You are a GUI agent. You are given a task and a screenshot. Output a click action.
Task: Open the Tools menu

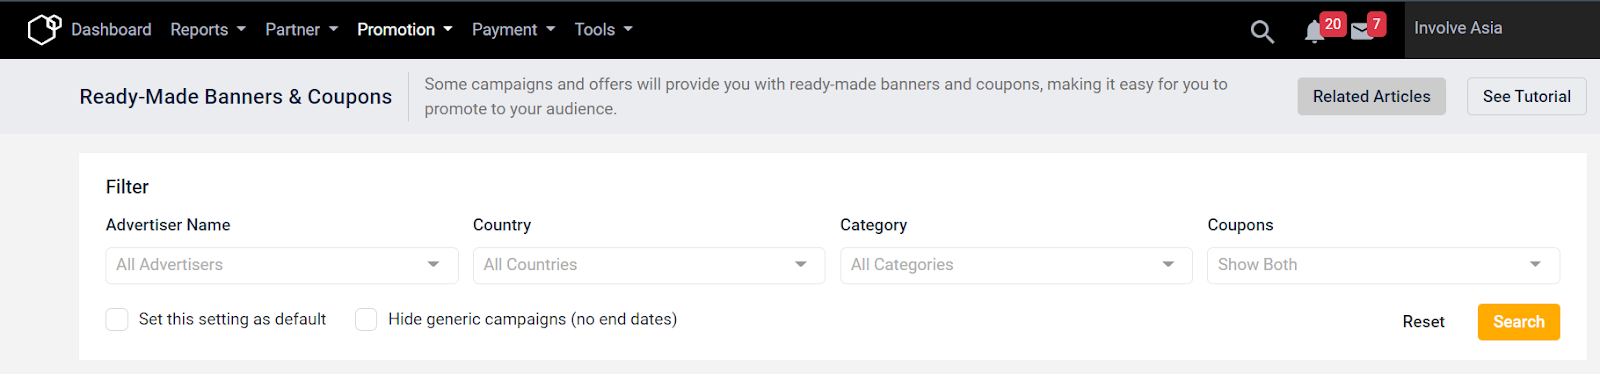[x=604, y=30]
